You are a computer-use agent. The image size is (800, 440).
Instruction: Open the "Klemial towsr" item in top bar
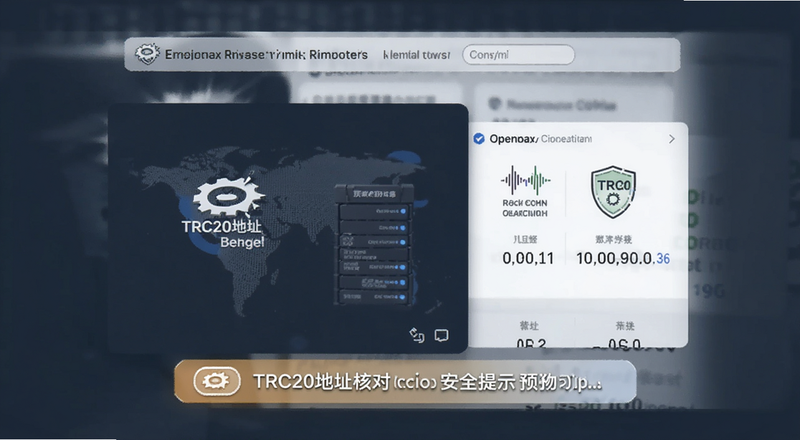point(416,55)
